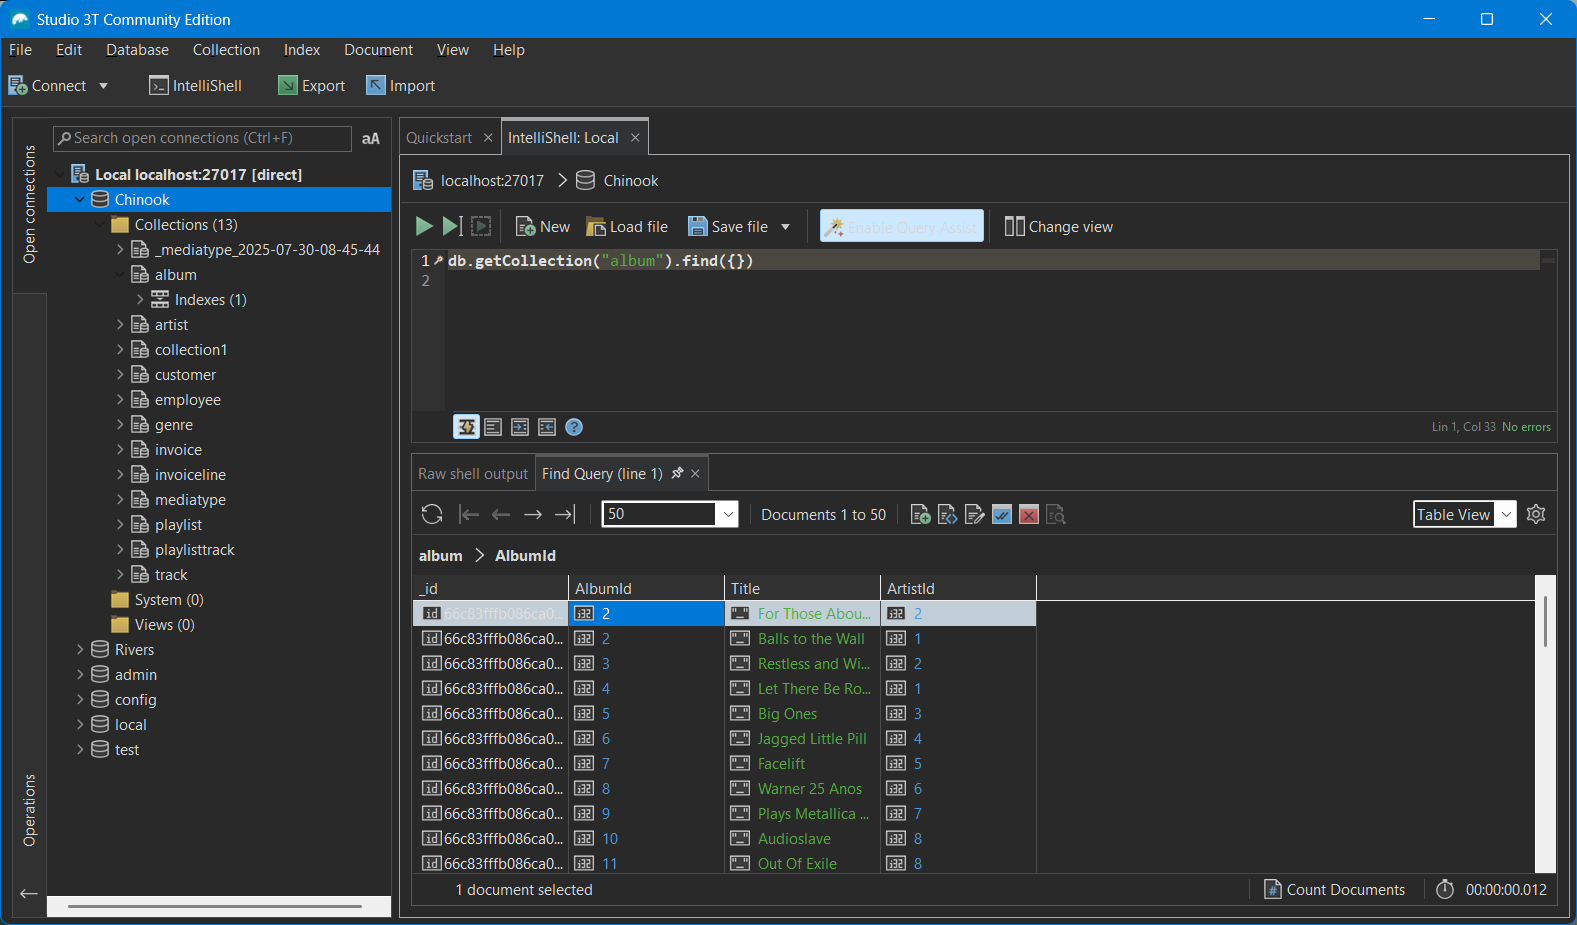Click the Count Documents button

pyautogui.click(x=1334, y=889)
